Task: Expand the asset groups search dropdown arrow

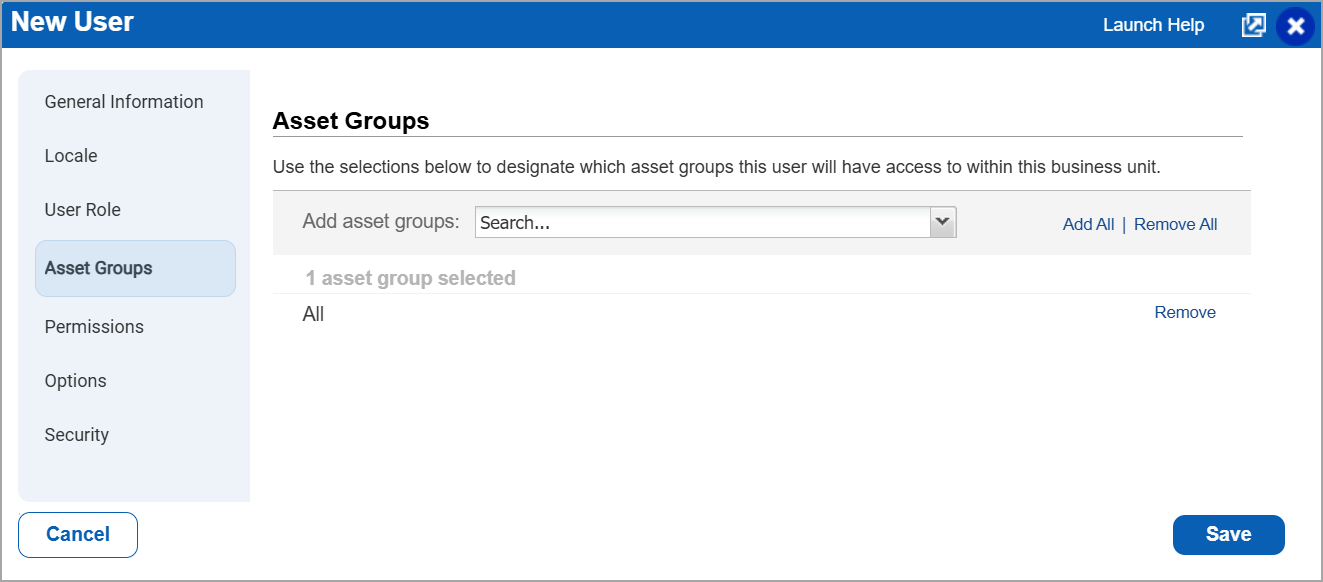Action: [x=942, y=221]
